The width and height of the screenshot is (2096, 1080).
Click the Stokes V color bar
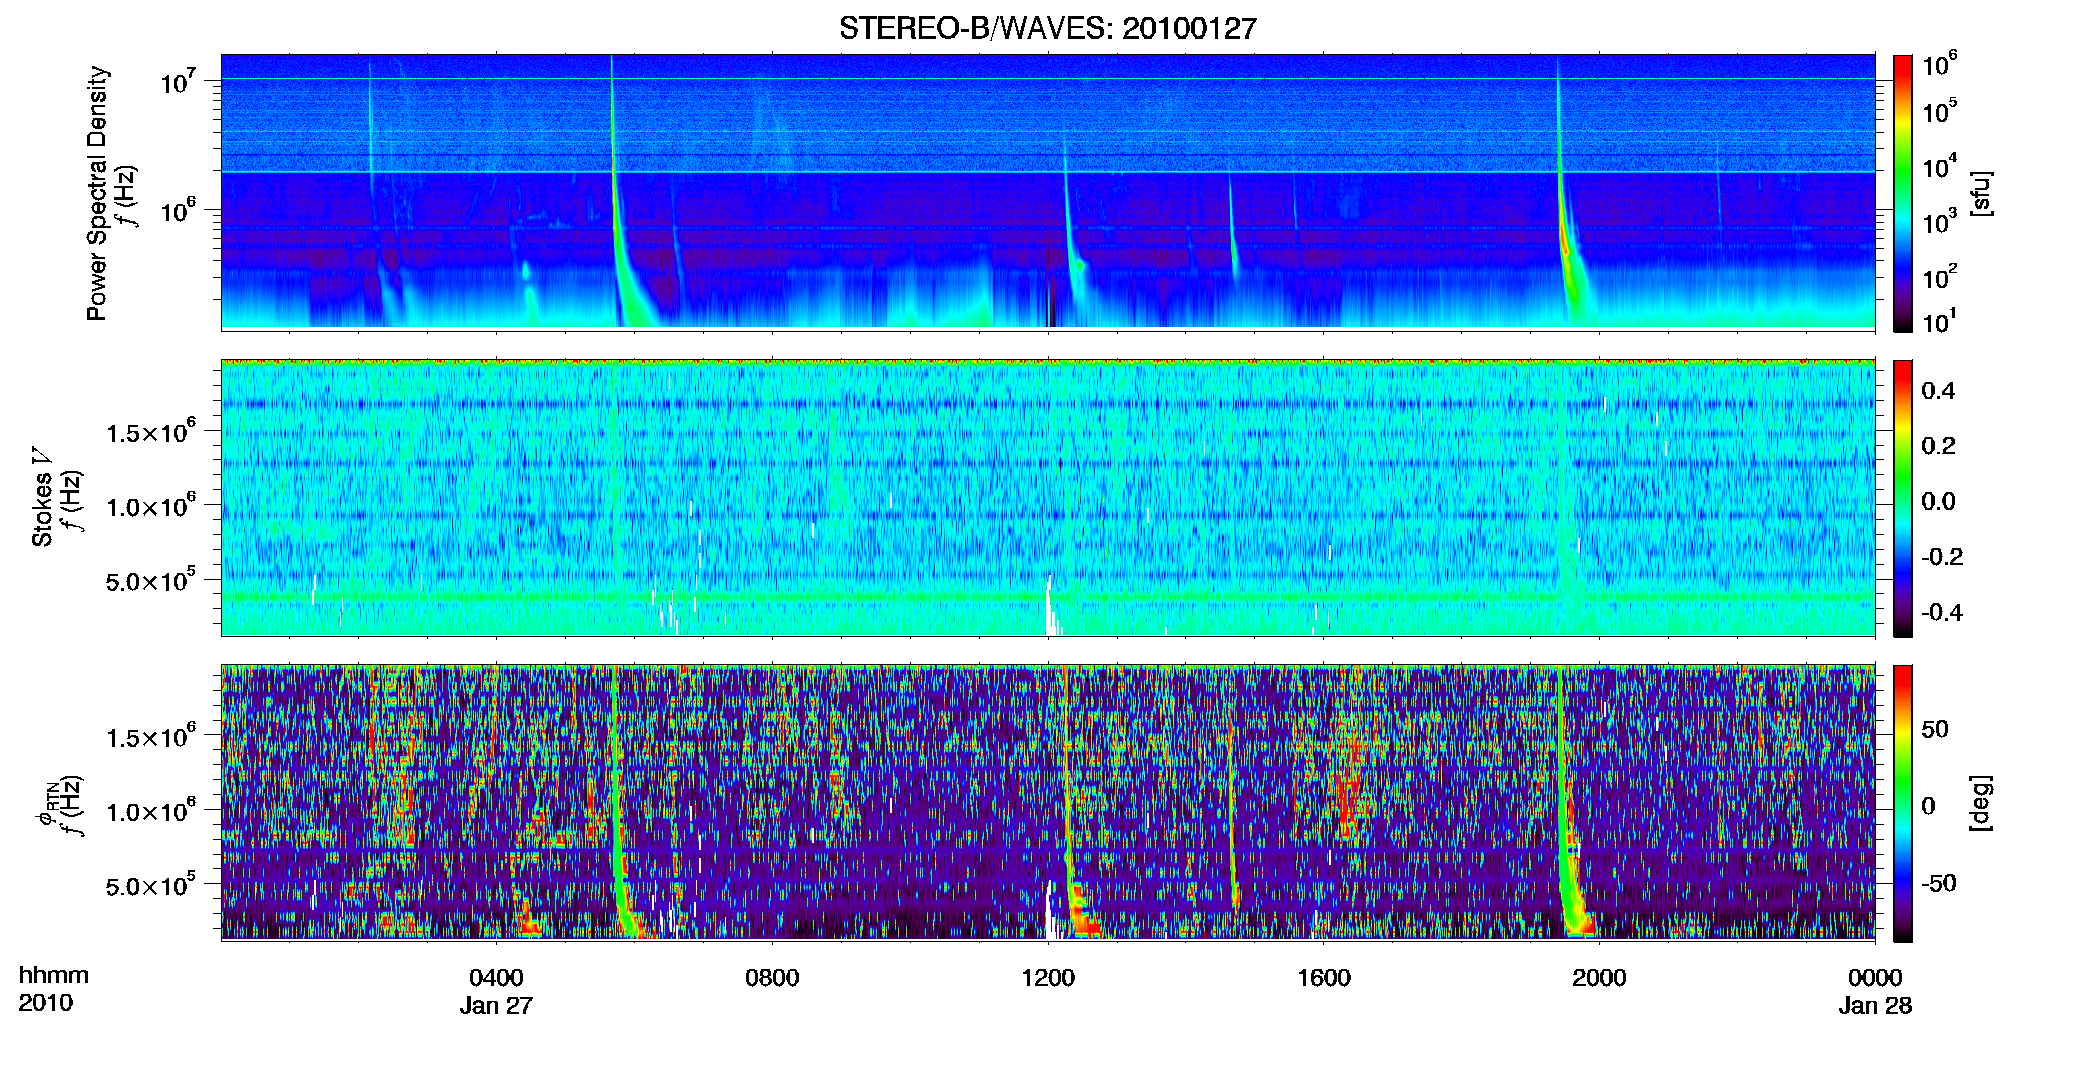pos(1903,498)
